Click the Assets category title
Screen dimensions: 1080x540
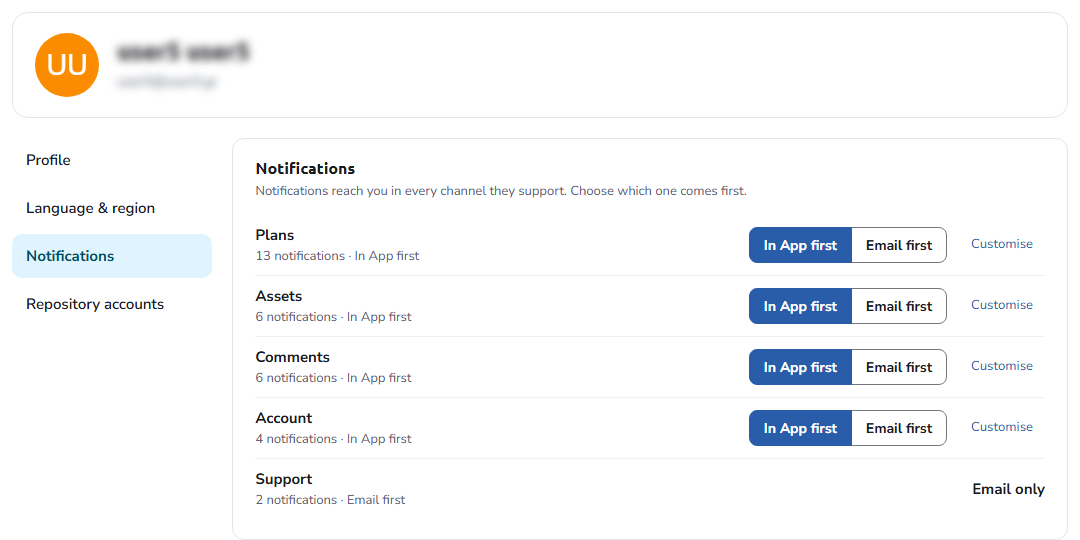[279, 296]
